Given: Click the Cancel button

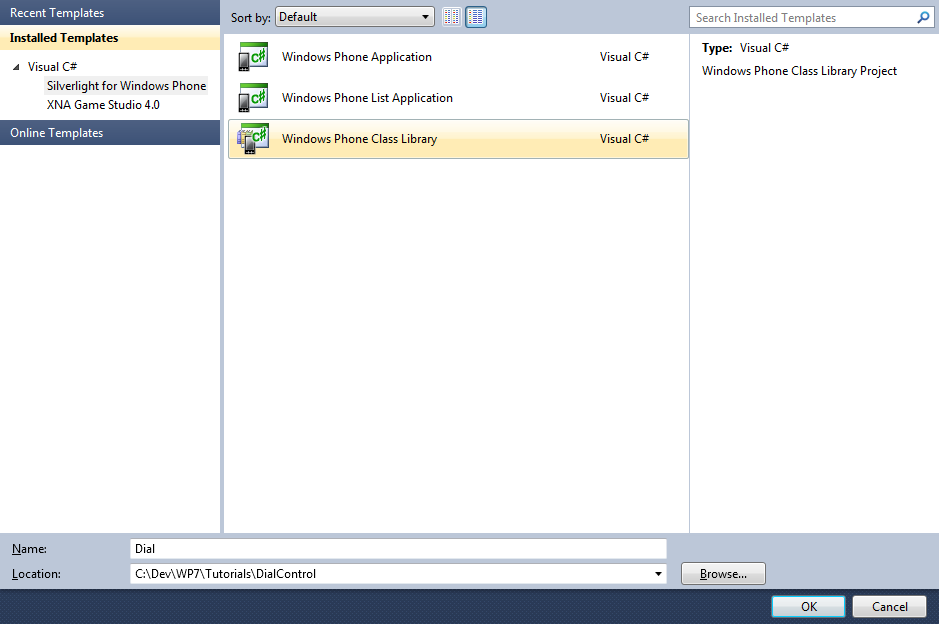Looking at the screenshot, I should click(x=889, y=607).
